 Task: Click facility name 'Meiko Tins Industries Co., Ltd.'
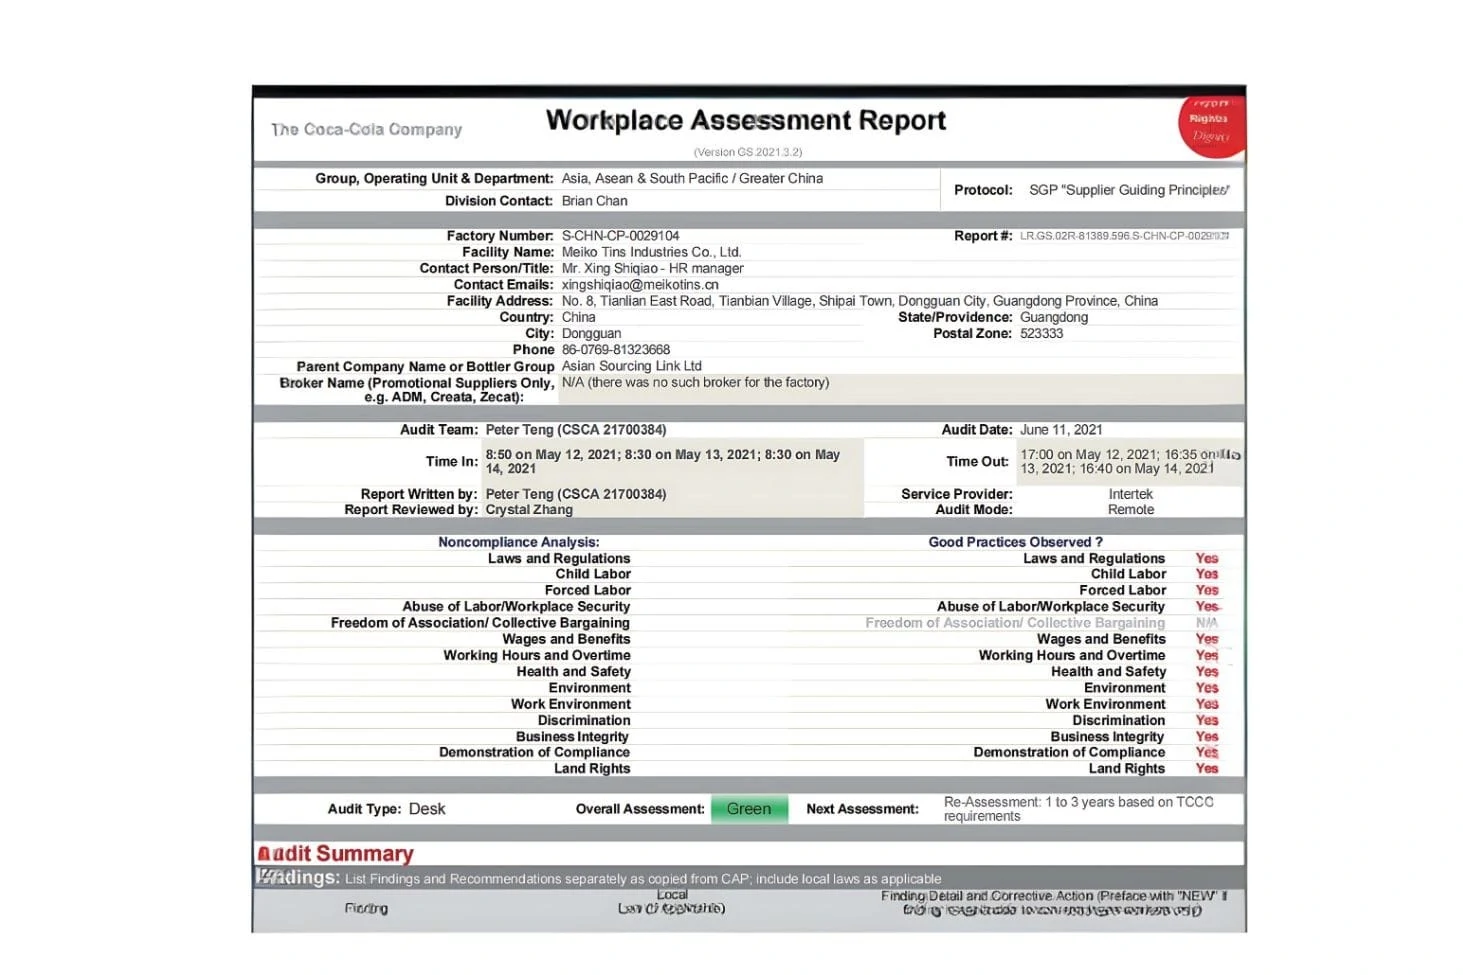tap(651, 252)
